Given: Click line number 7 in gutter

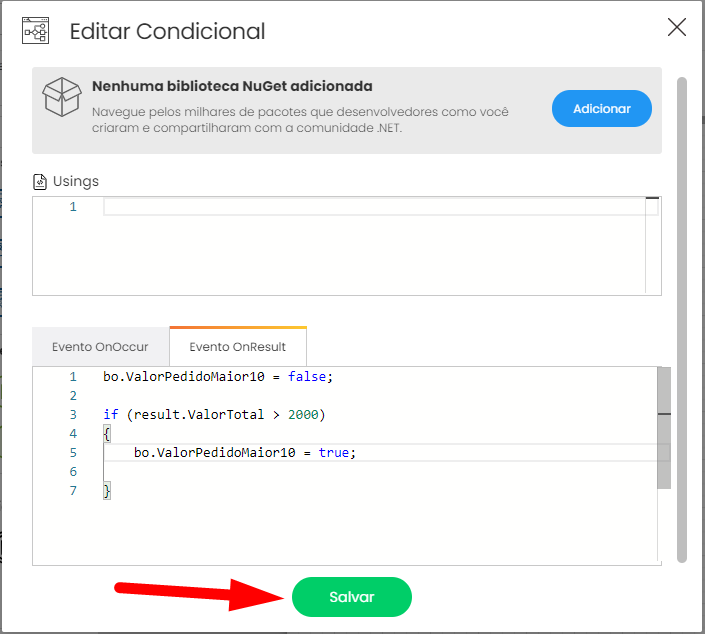Looking at the screenshot, I should point(73,490).
